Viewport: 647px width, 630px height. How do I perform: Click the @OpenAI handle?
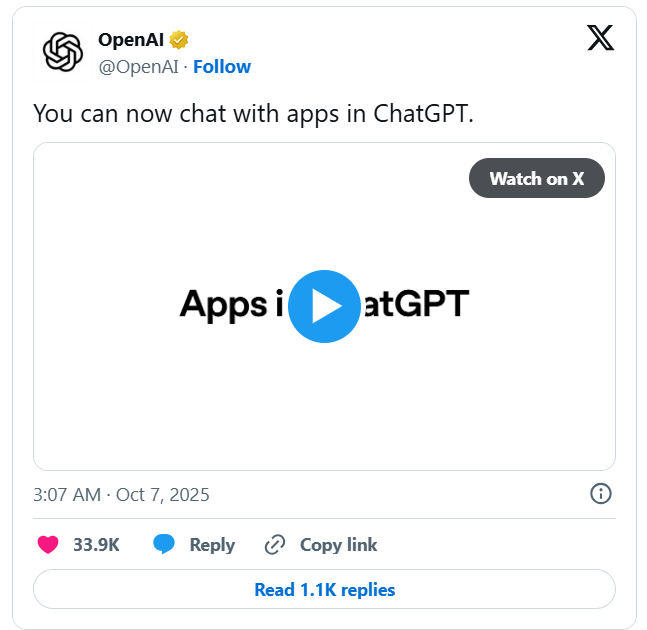coord(139,67)
